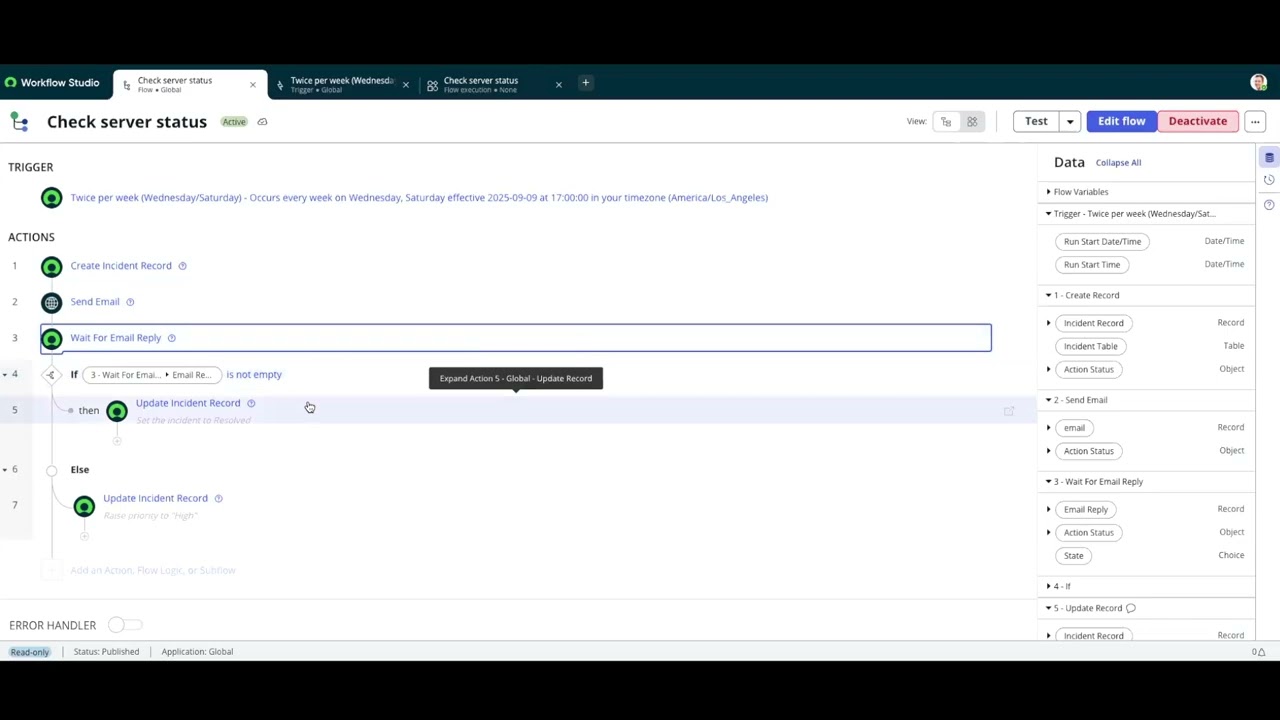Expand the Flow Variables section
Viewport: 1280px width, 720px height.
pos(1048,191)
